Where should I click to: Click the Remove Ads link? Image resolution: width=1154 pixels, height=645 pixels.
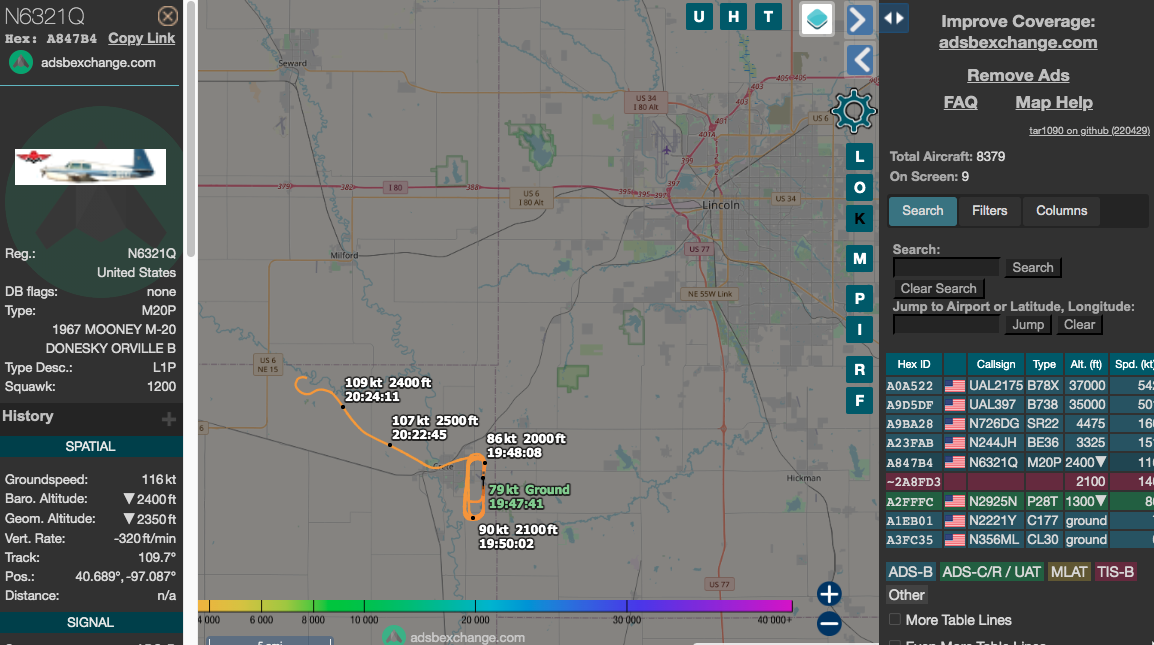point(1018,75)
